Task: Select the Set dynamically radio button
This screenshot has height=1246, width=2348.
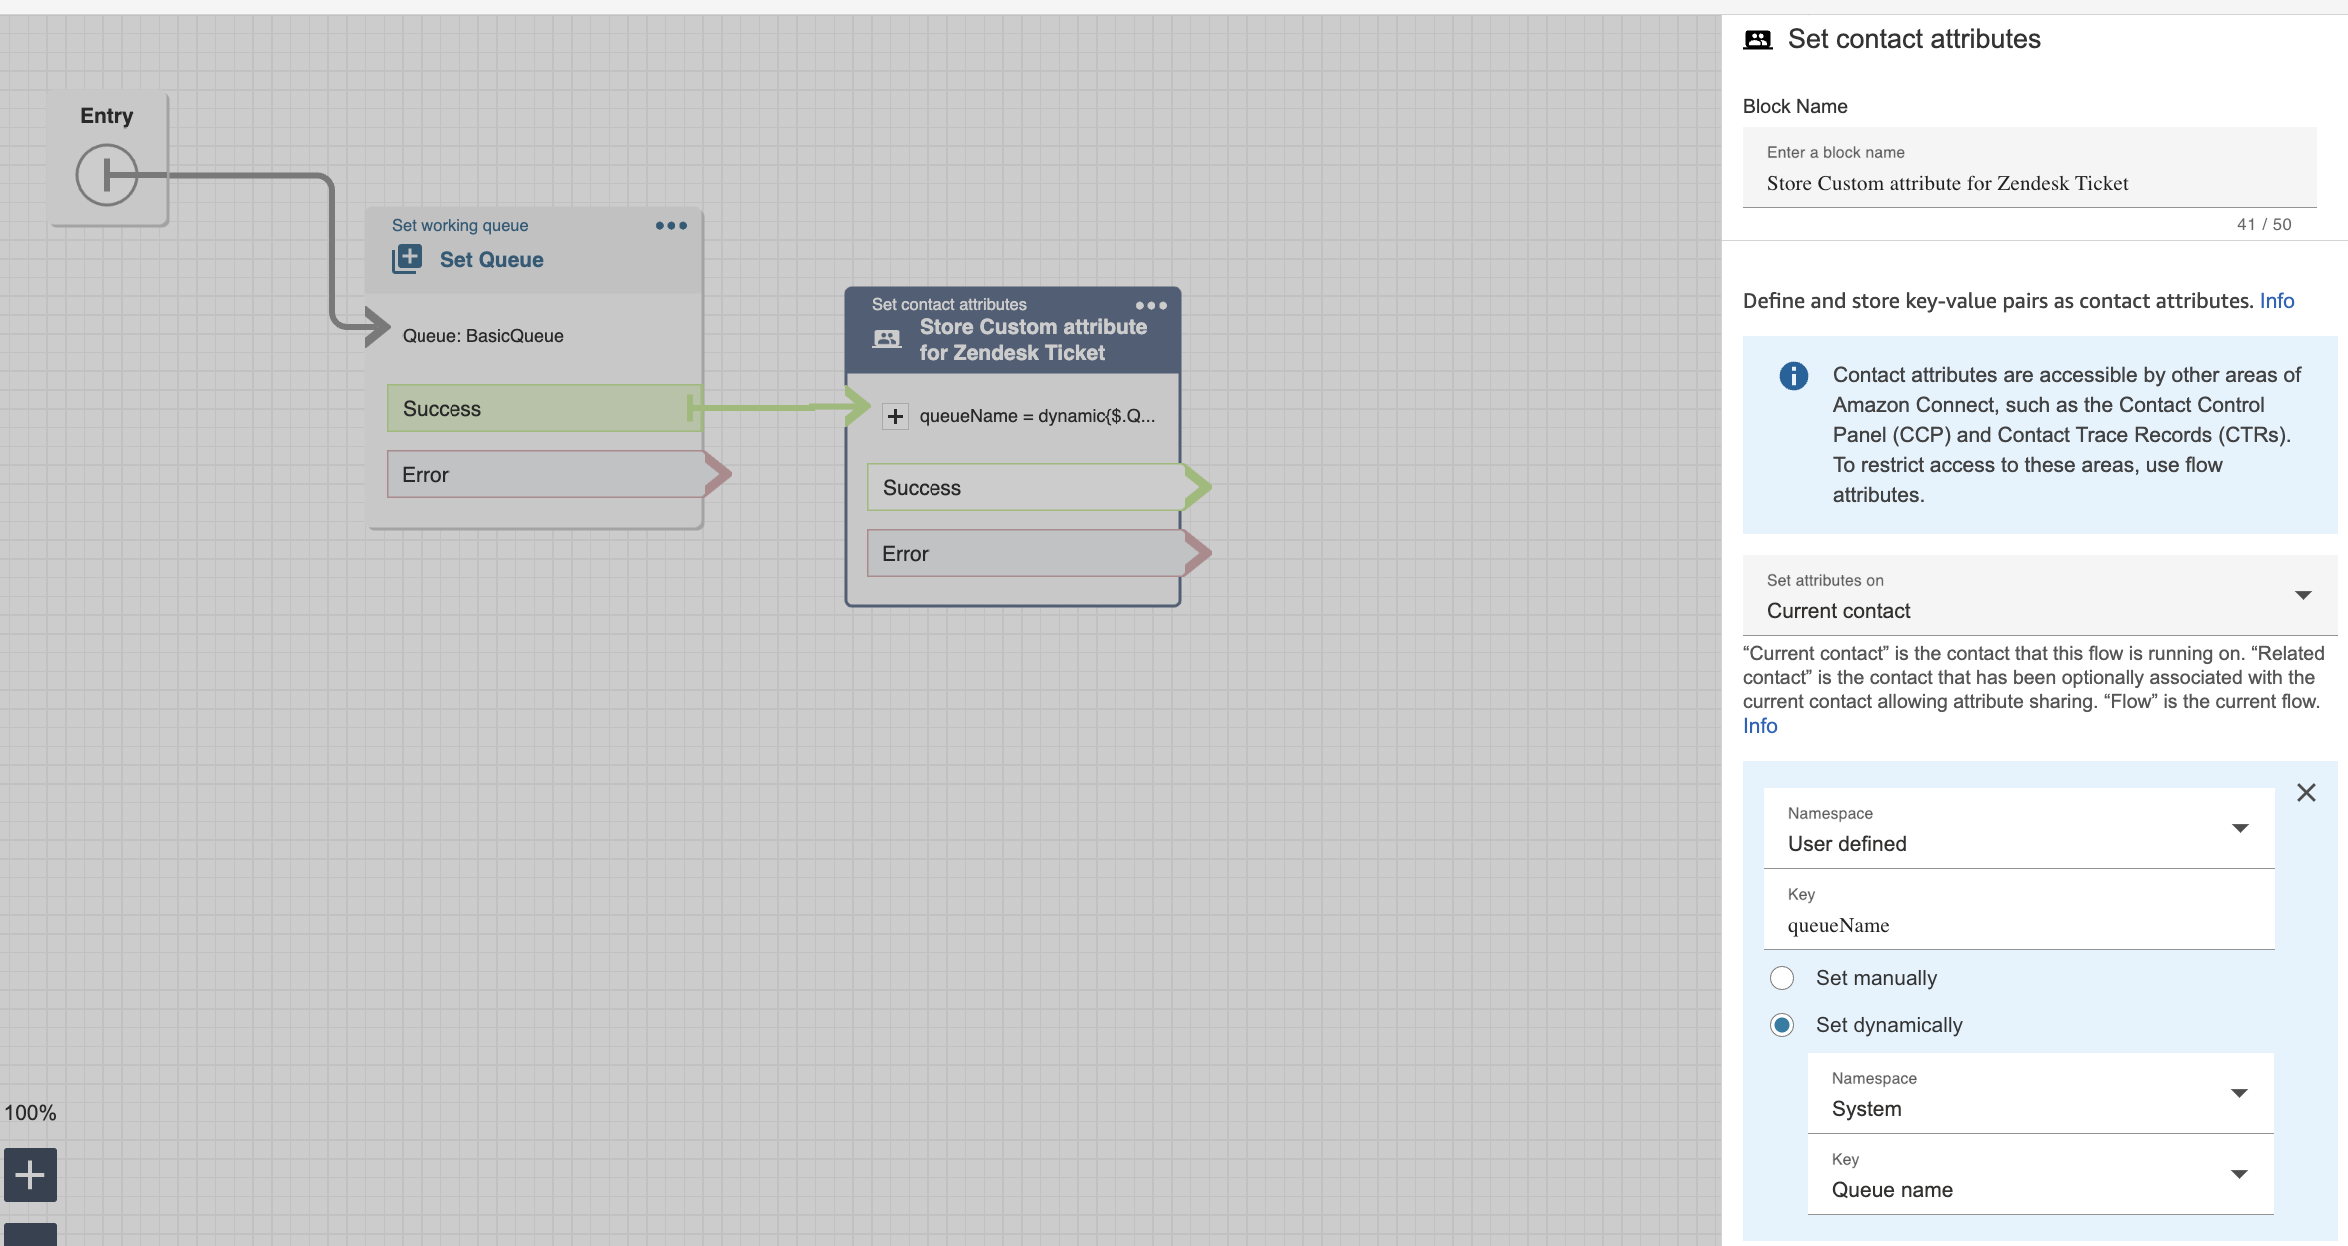Action: [x=1782, y=1025]
